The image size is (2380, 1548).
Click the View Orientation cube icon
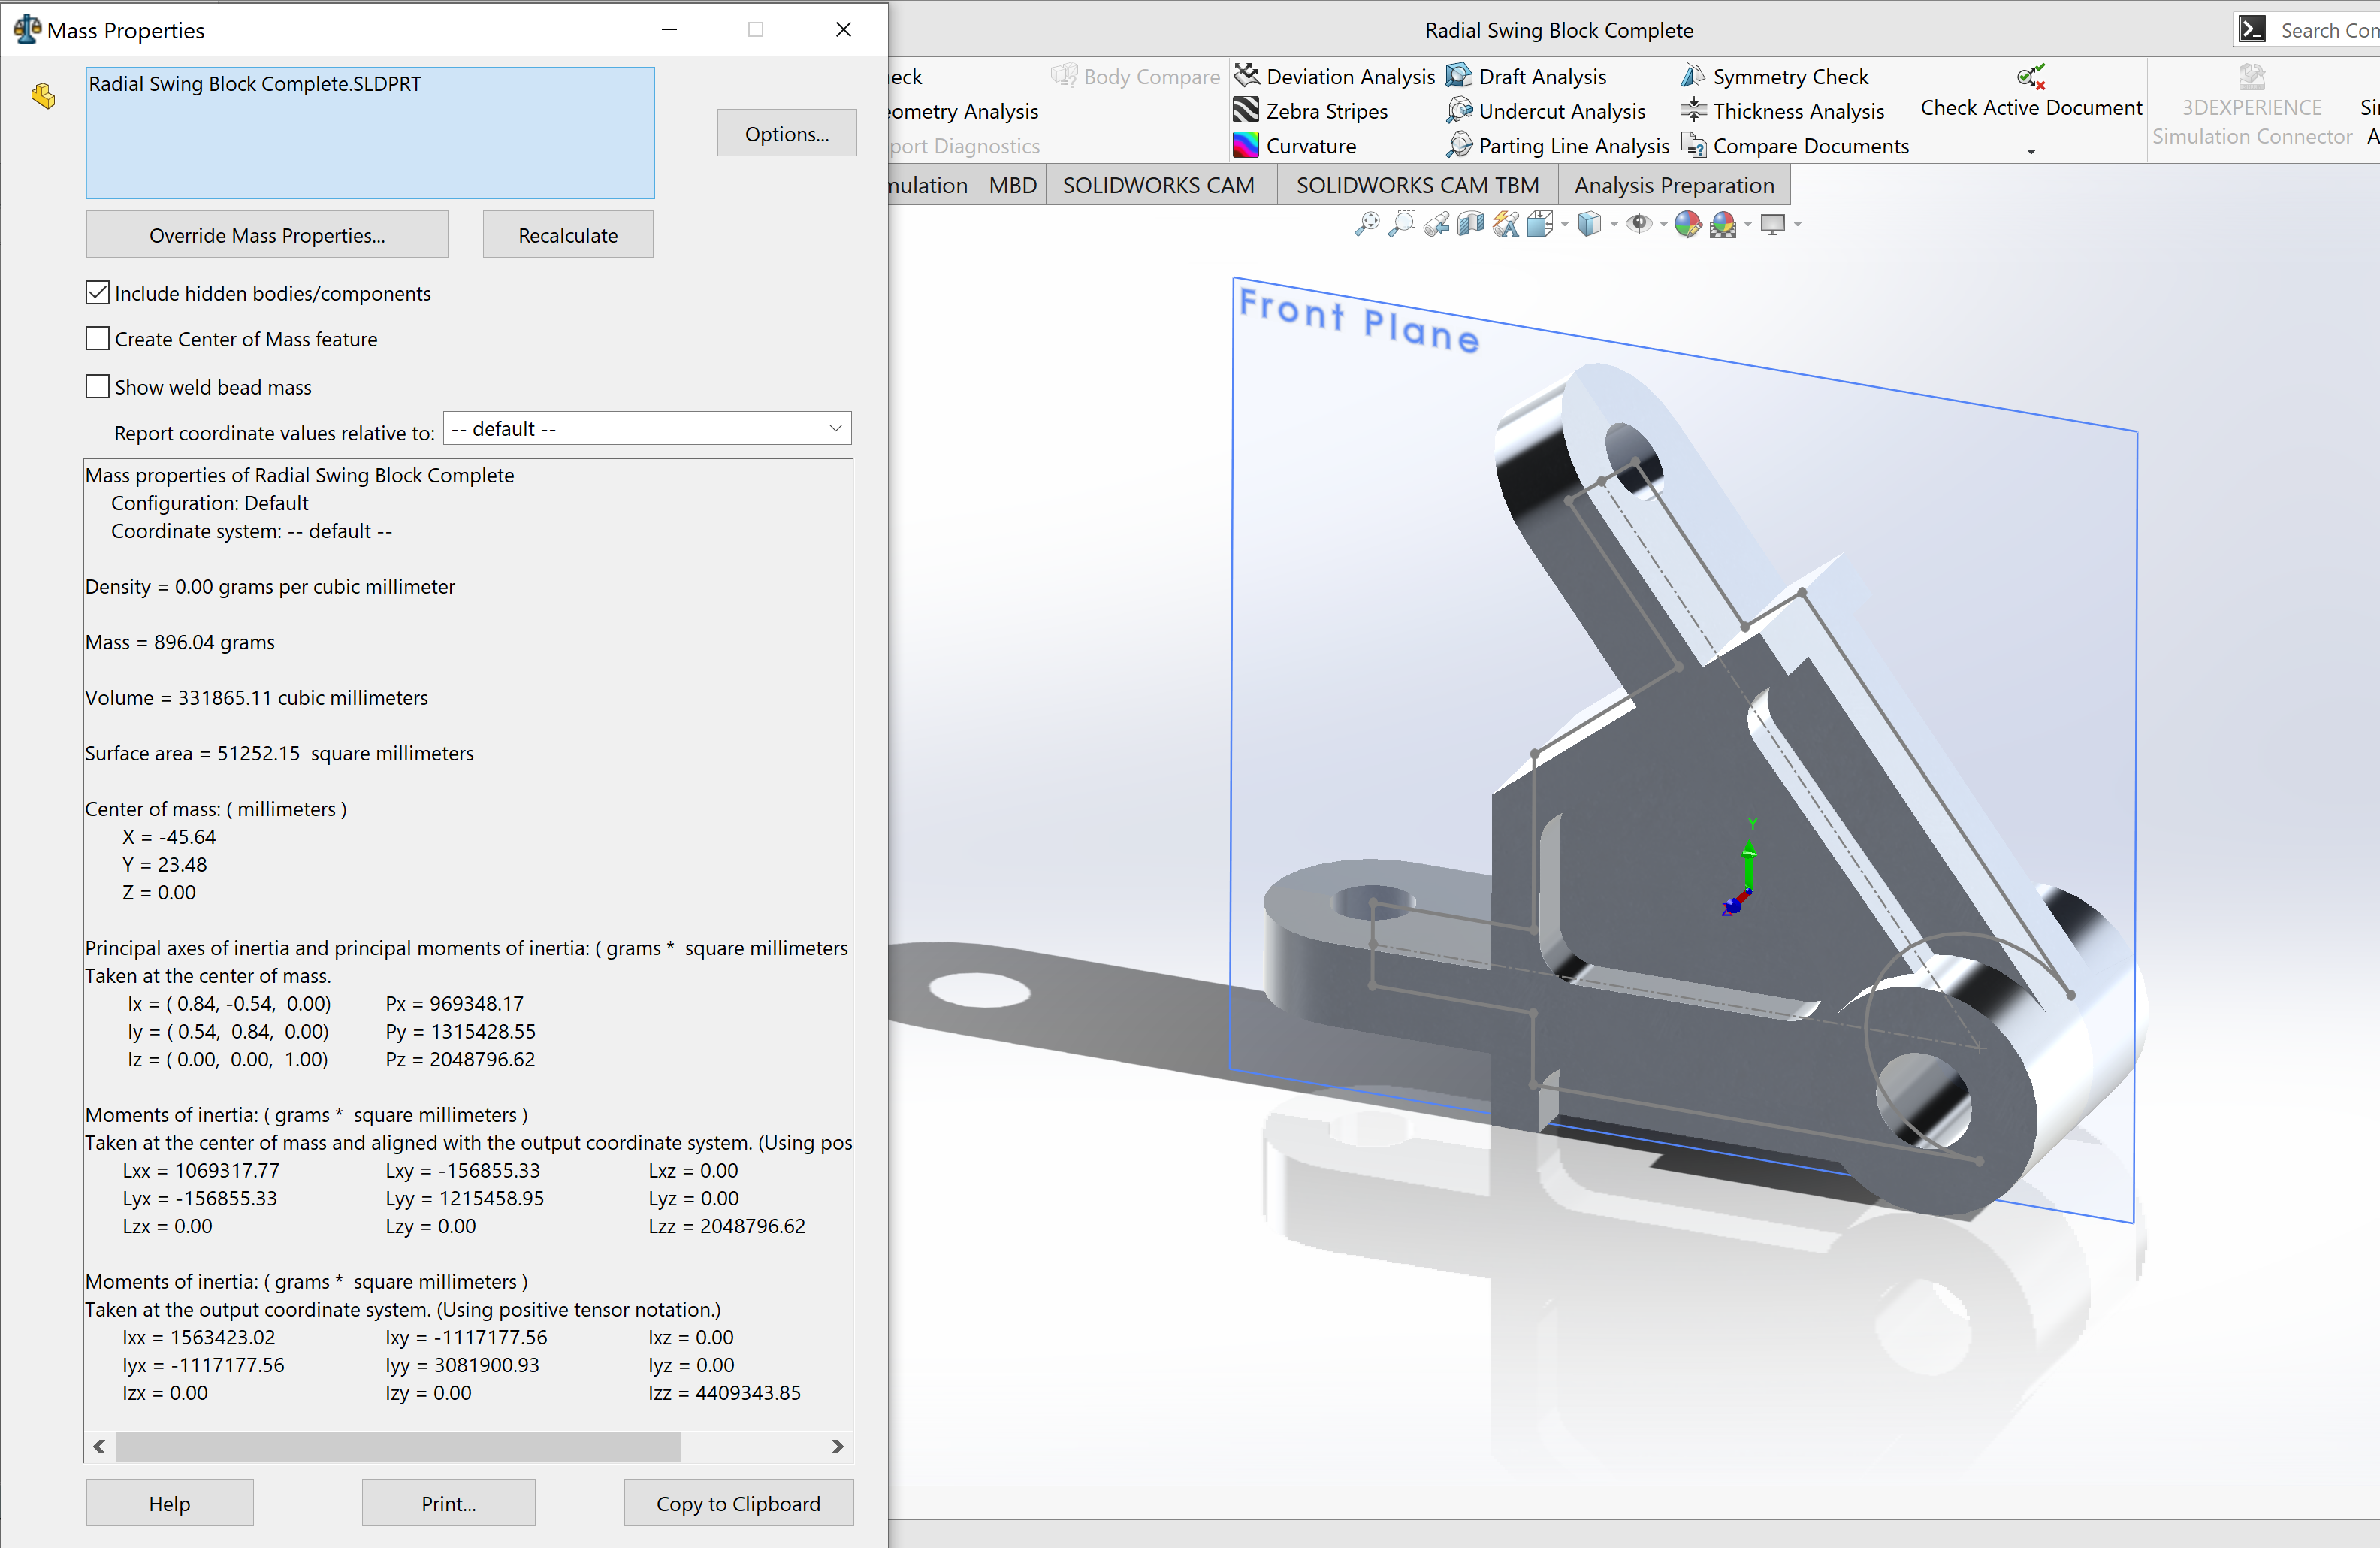(x=1540, y=224)
